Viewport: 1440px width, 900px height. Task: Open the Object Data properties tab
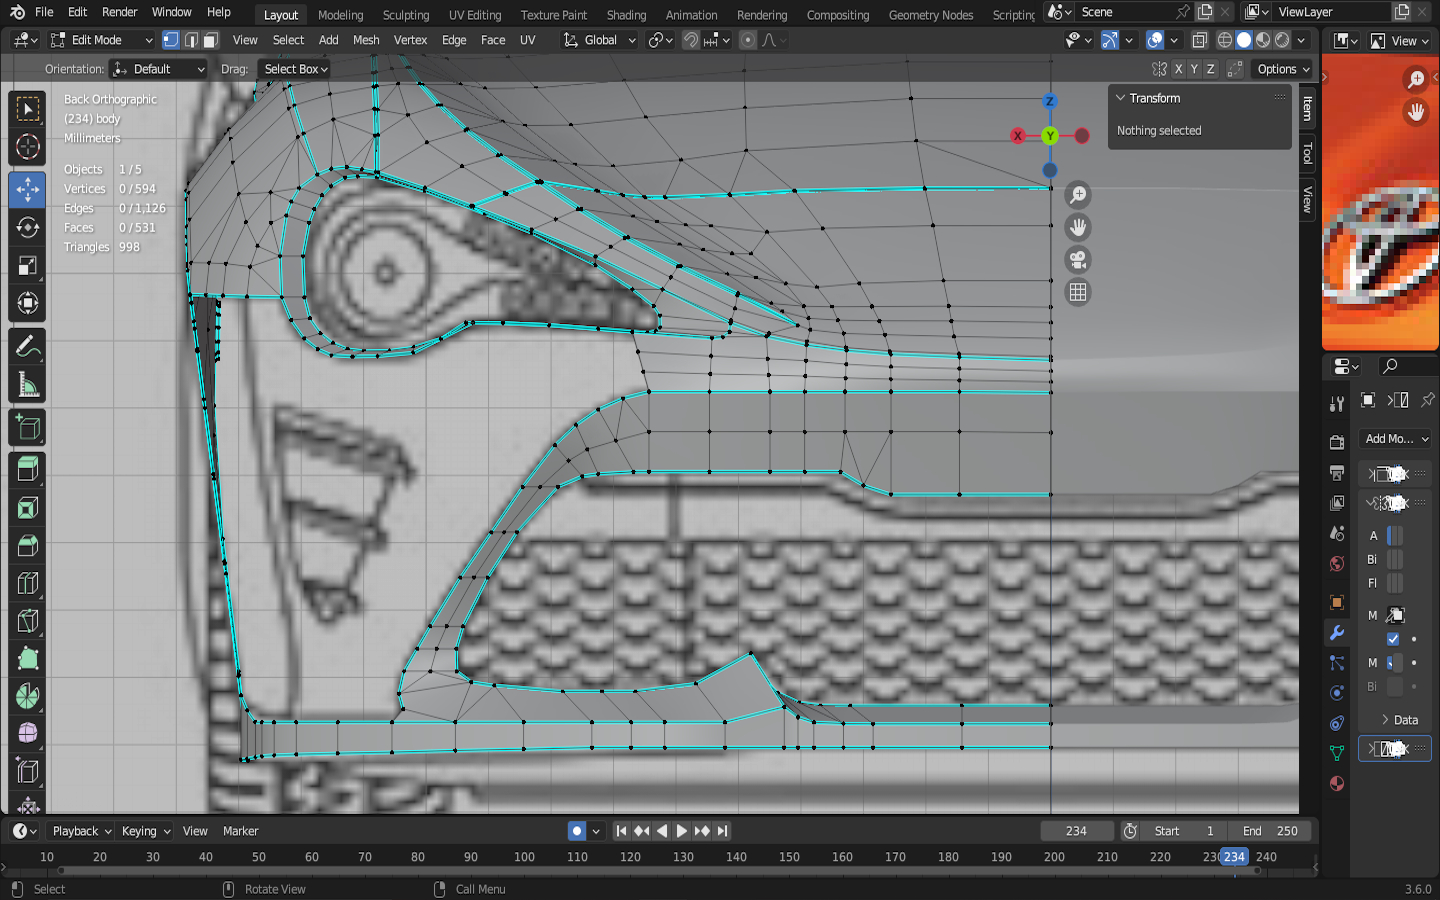tap(1337, 753)
